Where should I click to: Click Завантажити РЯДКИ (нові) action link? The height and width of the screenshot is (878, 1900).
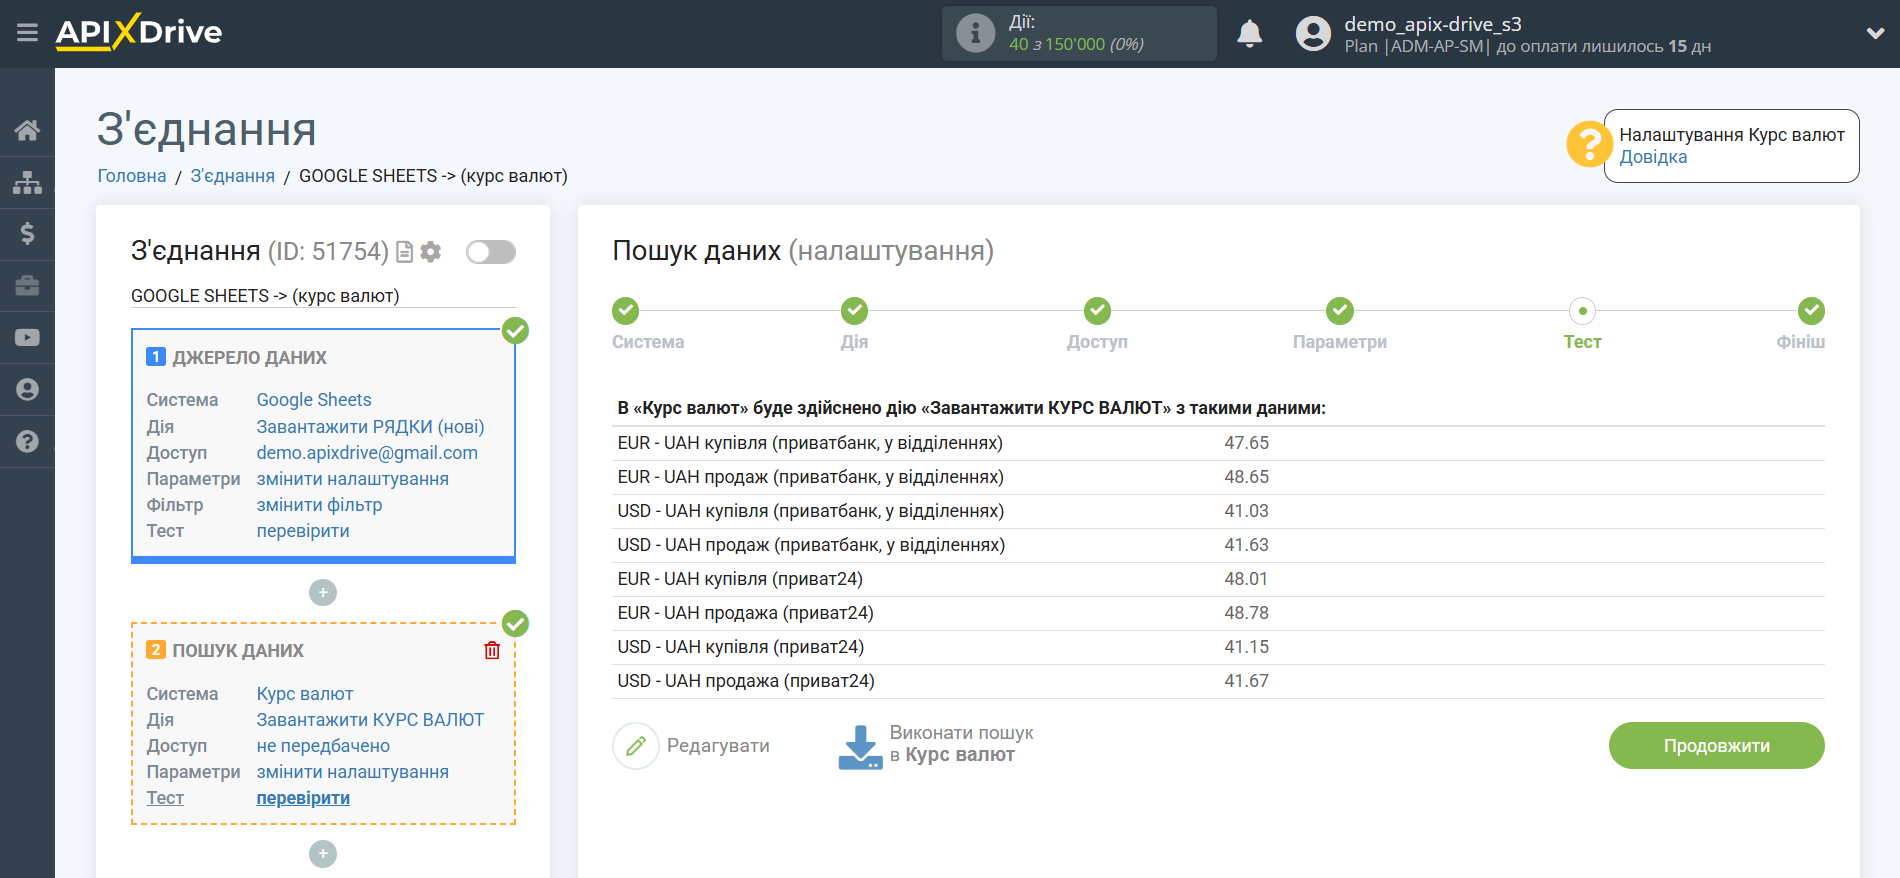(370, 427)
